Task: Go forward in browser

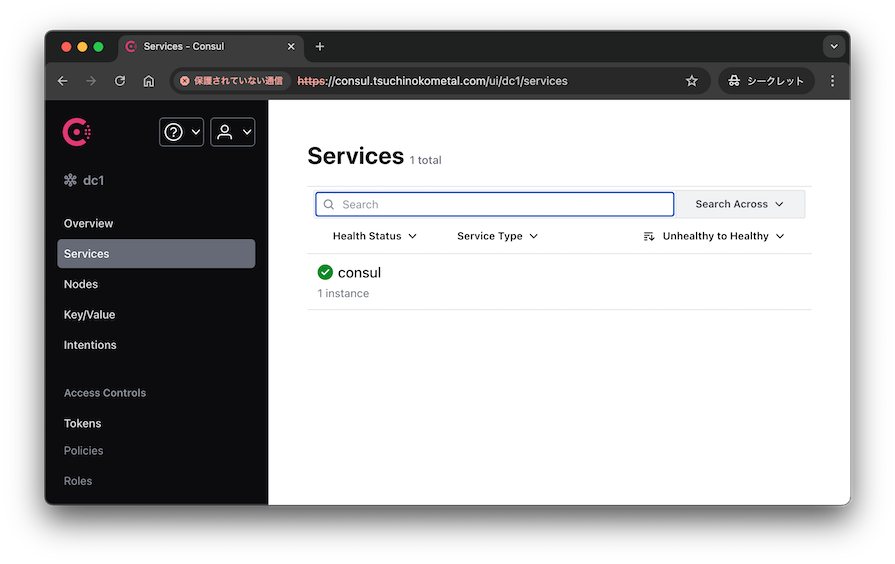Action: [x=91, y=81]
